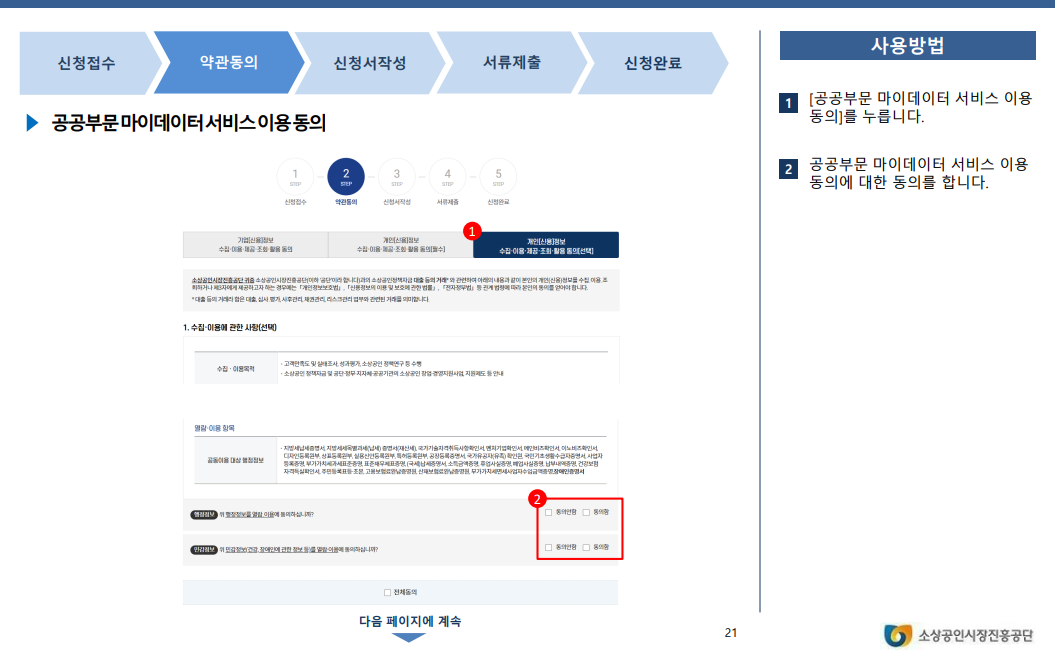Click the 사용방법 sidebar header
This screenshot has width=1055, height=652.
coord(908,46)
